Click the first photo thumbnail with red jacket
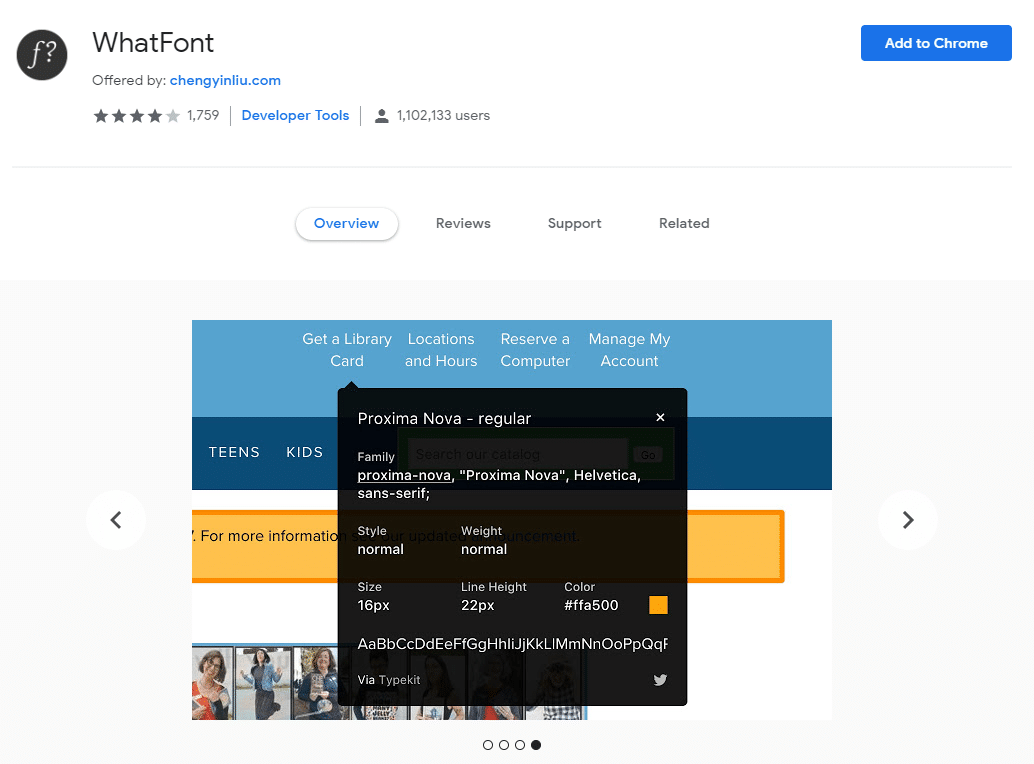 coord(212,683)
